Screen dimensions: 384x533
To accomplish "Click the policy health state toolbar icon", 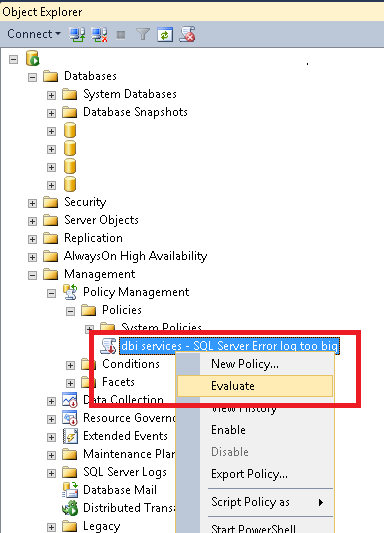I will pyautogui.click(x=187, y=34).
